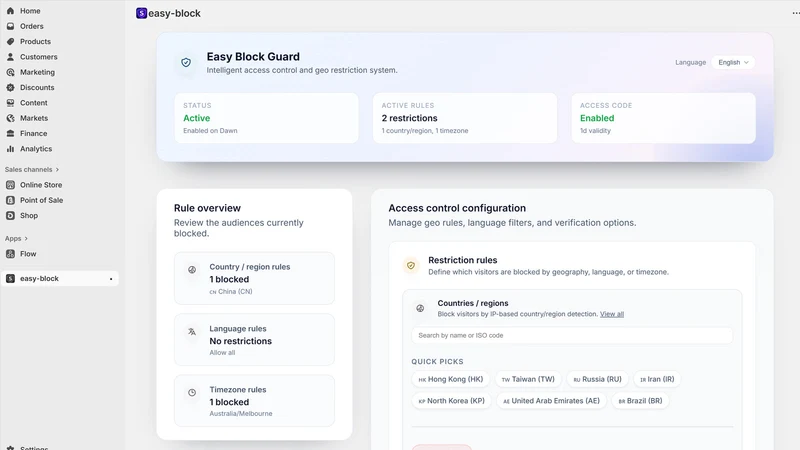Open the Language rules card

click(254, 339)
